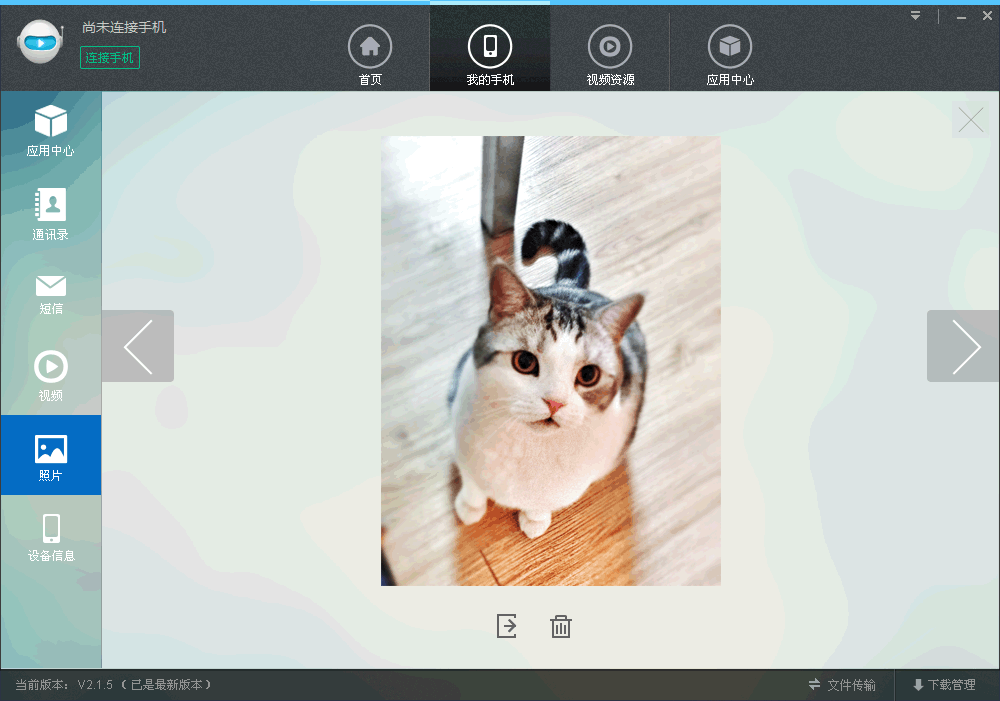
Task: Open 下载管理 download manager
Action: click(943, 685)
